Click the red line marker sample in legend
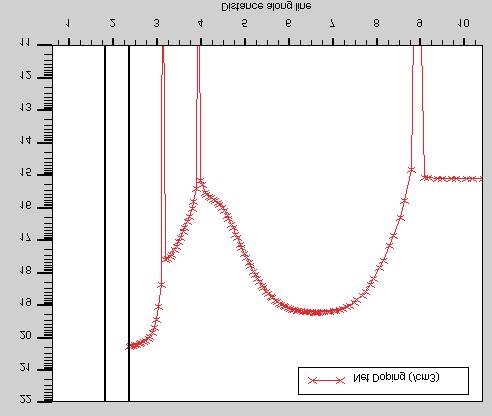Image resolution: width=492 pixels, height=416 pixels. [x=326, y=380]
